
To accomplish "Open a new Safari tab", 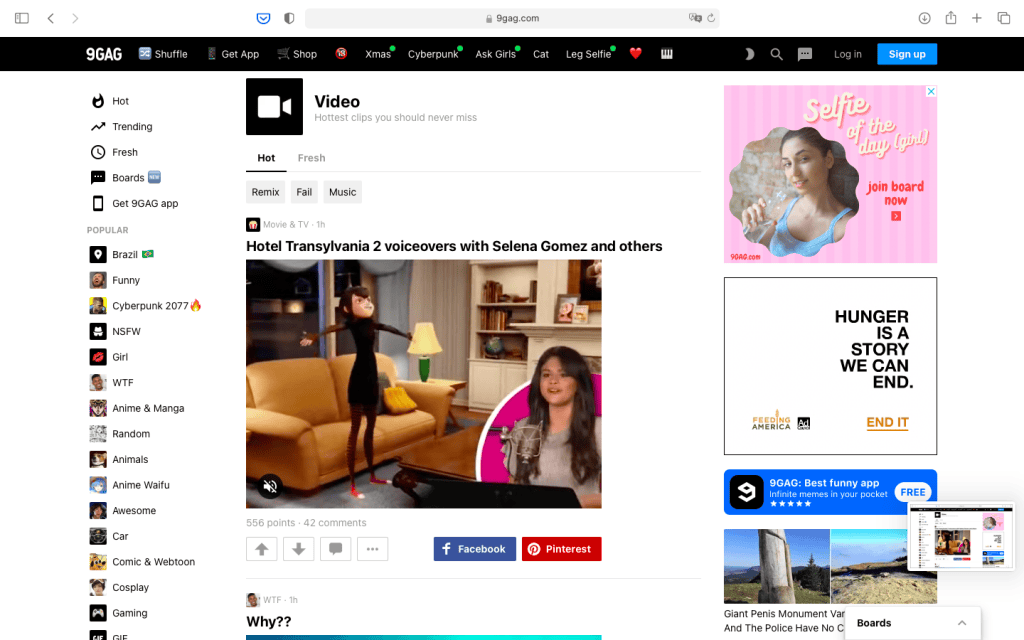I will pos(976,18).
